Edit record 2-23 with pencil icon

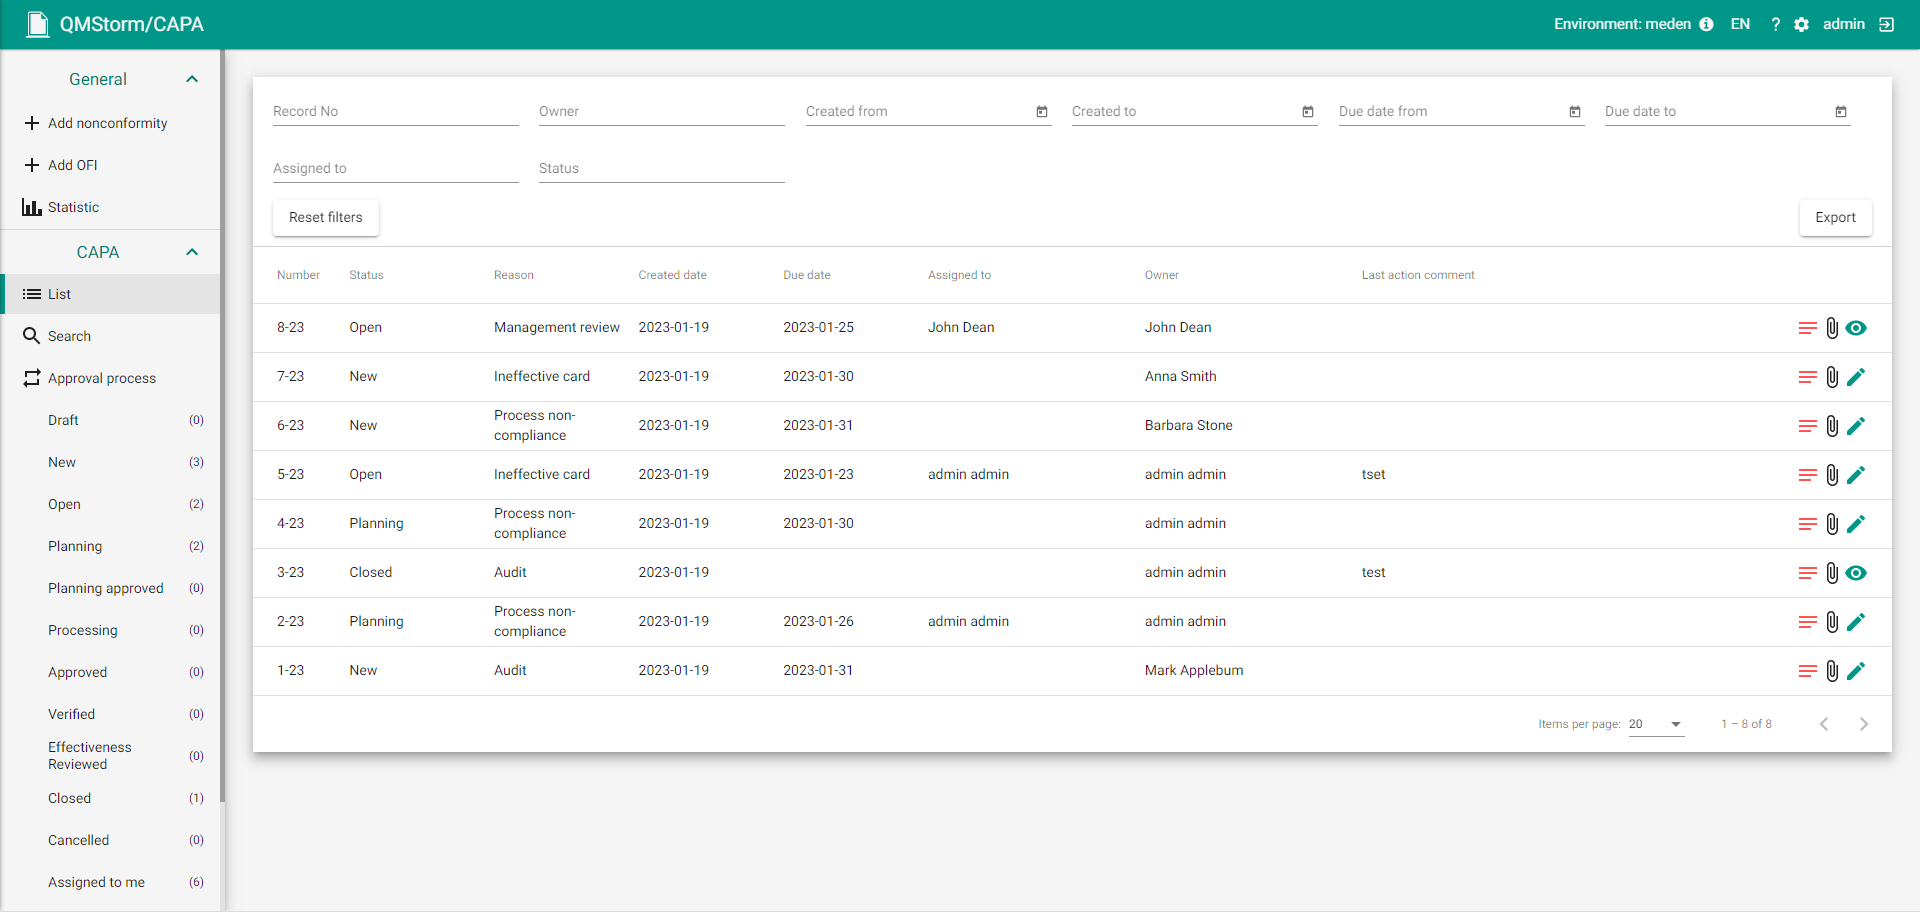coord(1856,622)
